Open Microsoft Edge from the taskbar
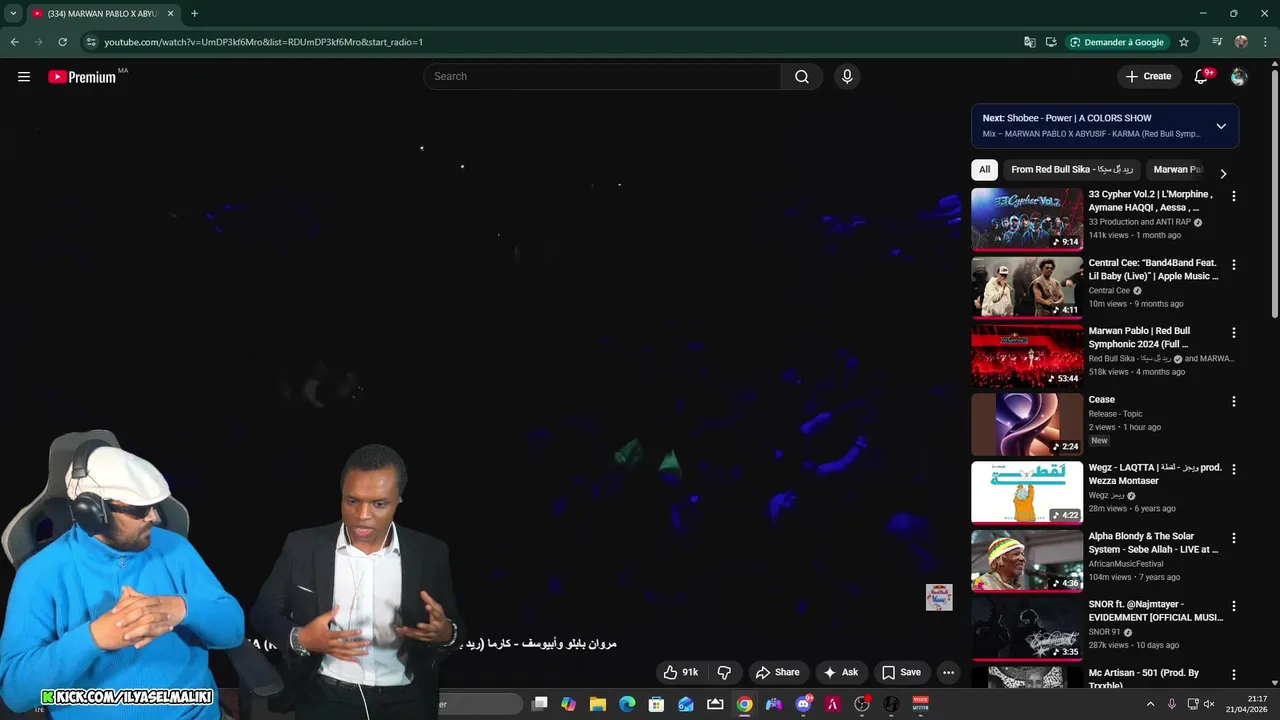The height and width of the screenshot is (720, 1280). coord(627,704)
